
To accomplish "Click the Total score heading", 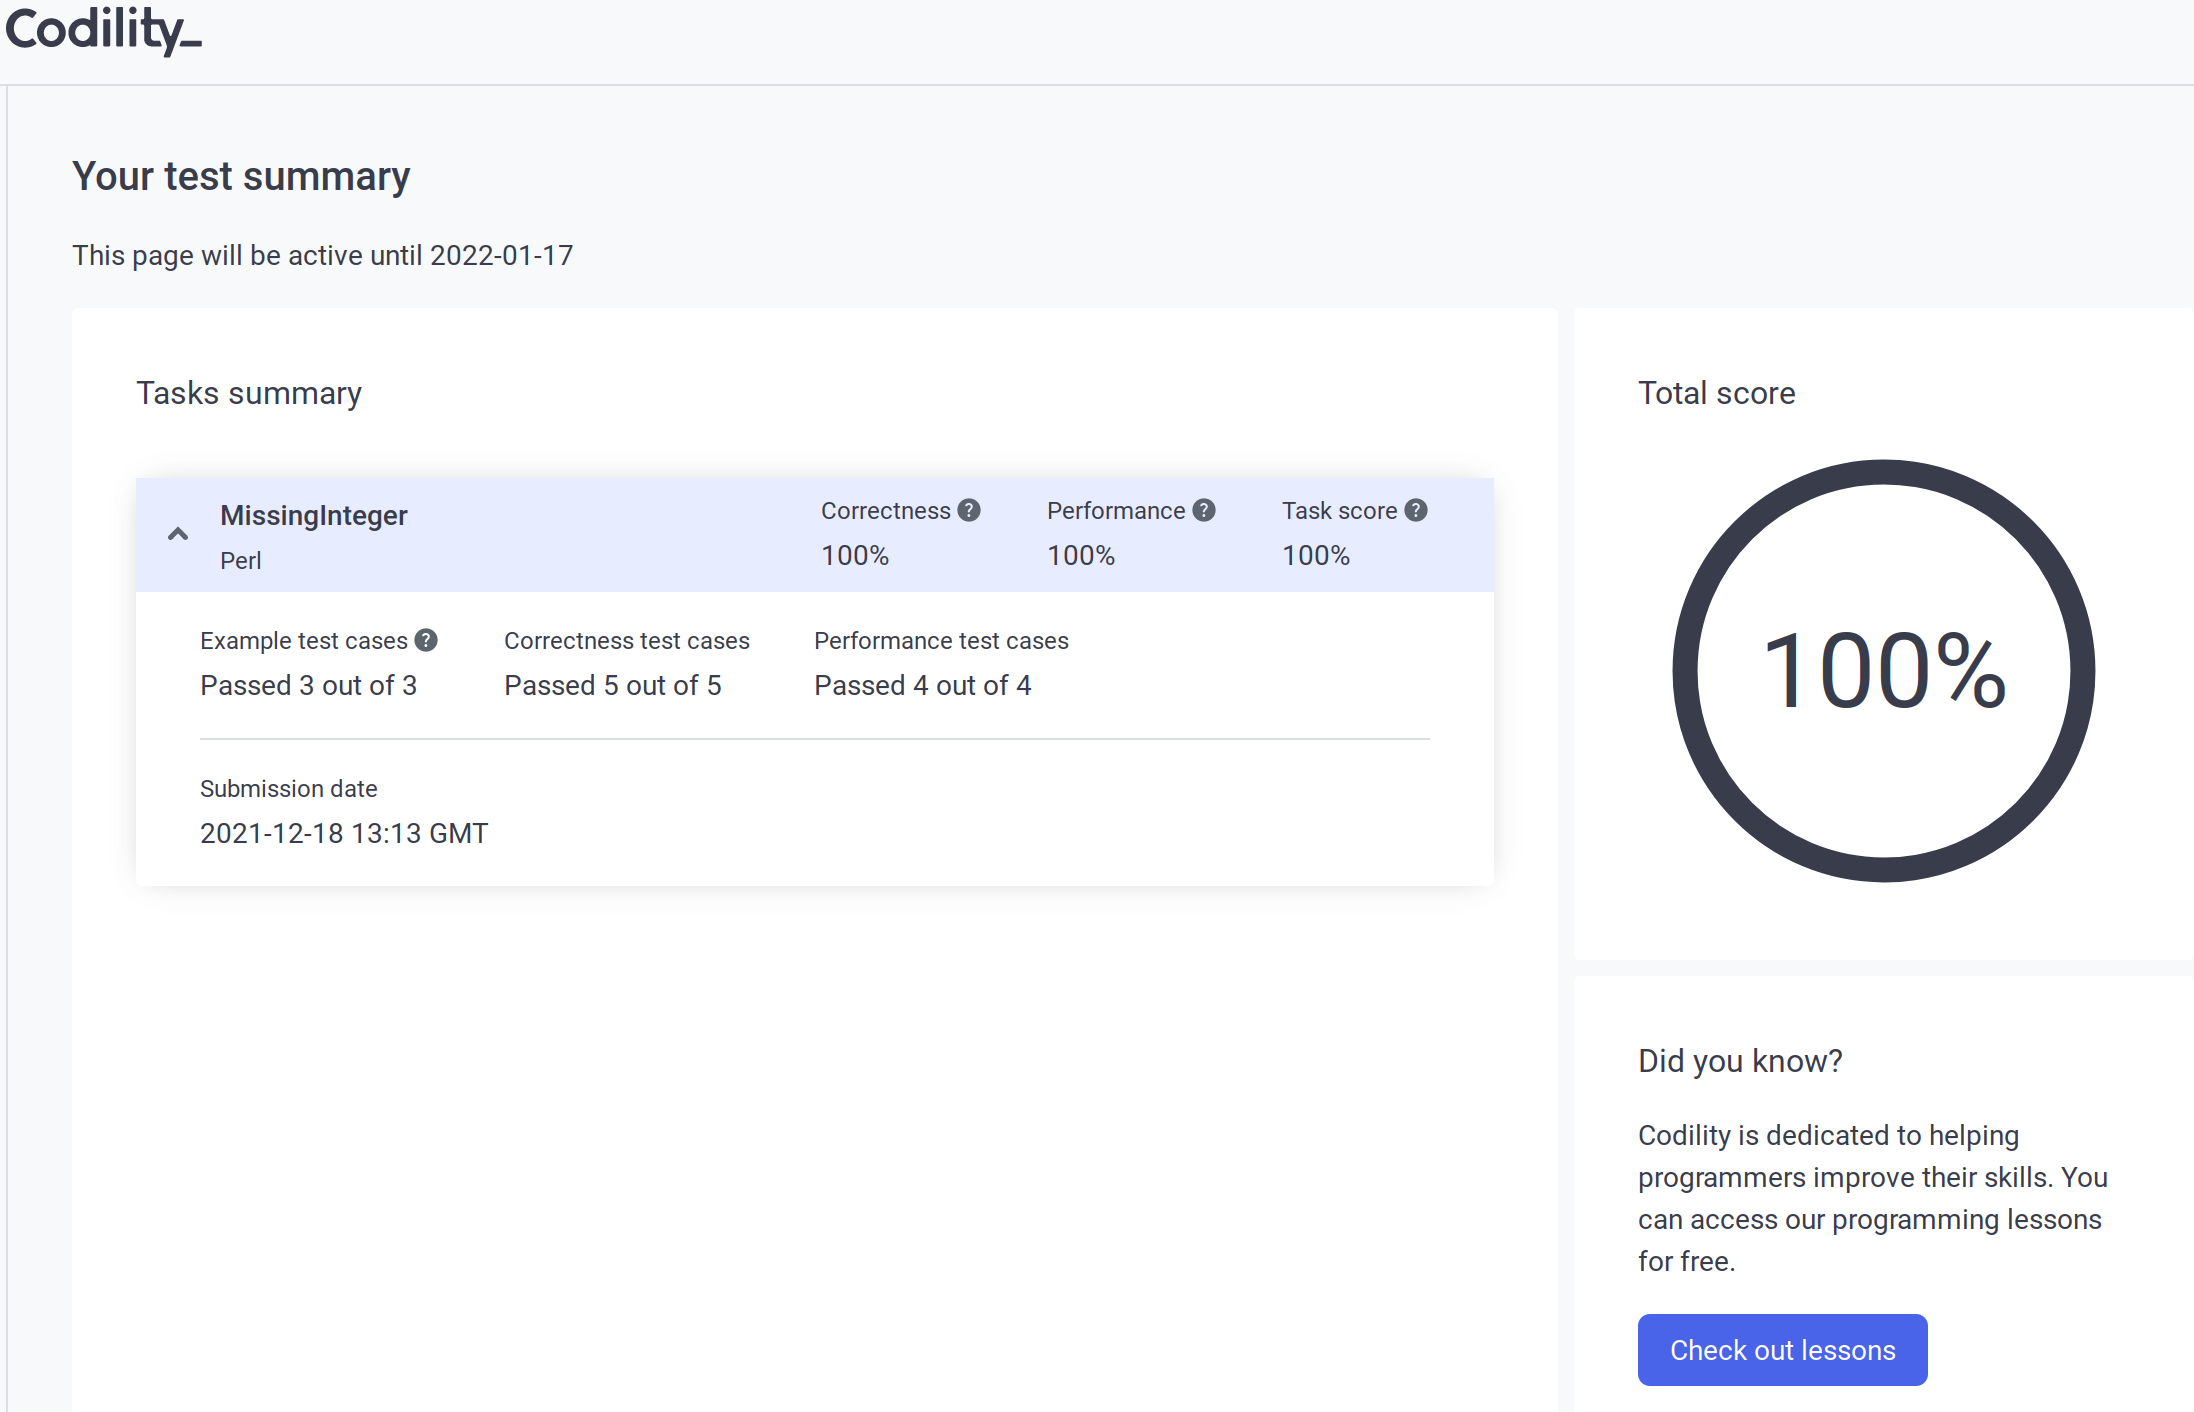I will tap(1716, 393).
